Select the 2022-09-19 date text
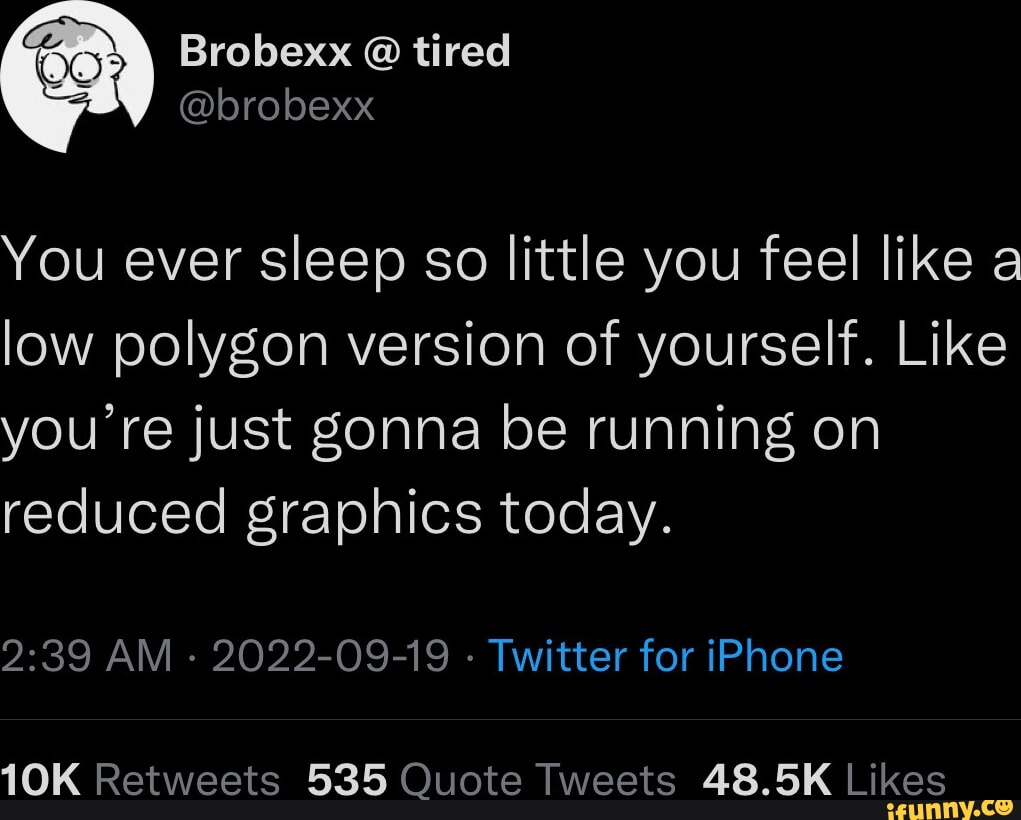The width and height of the screenshot is (1021, 820). pos(330,657)
